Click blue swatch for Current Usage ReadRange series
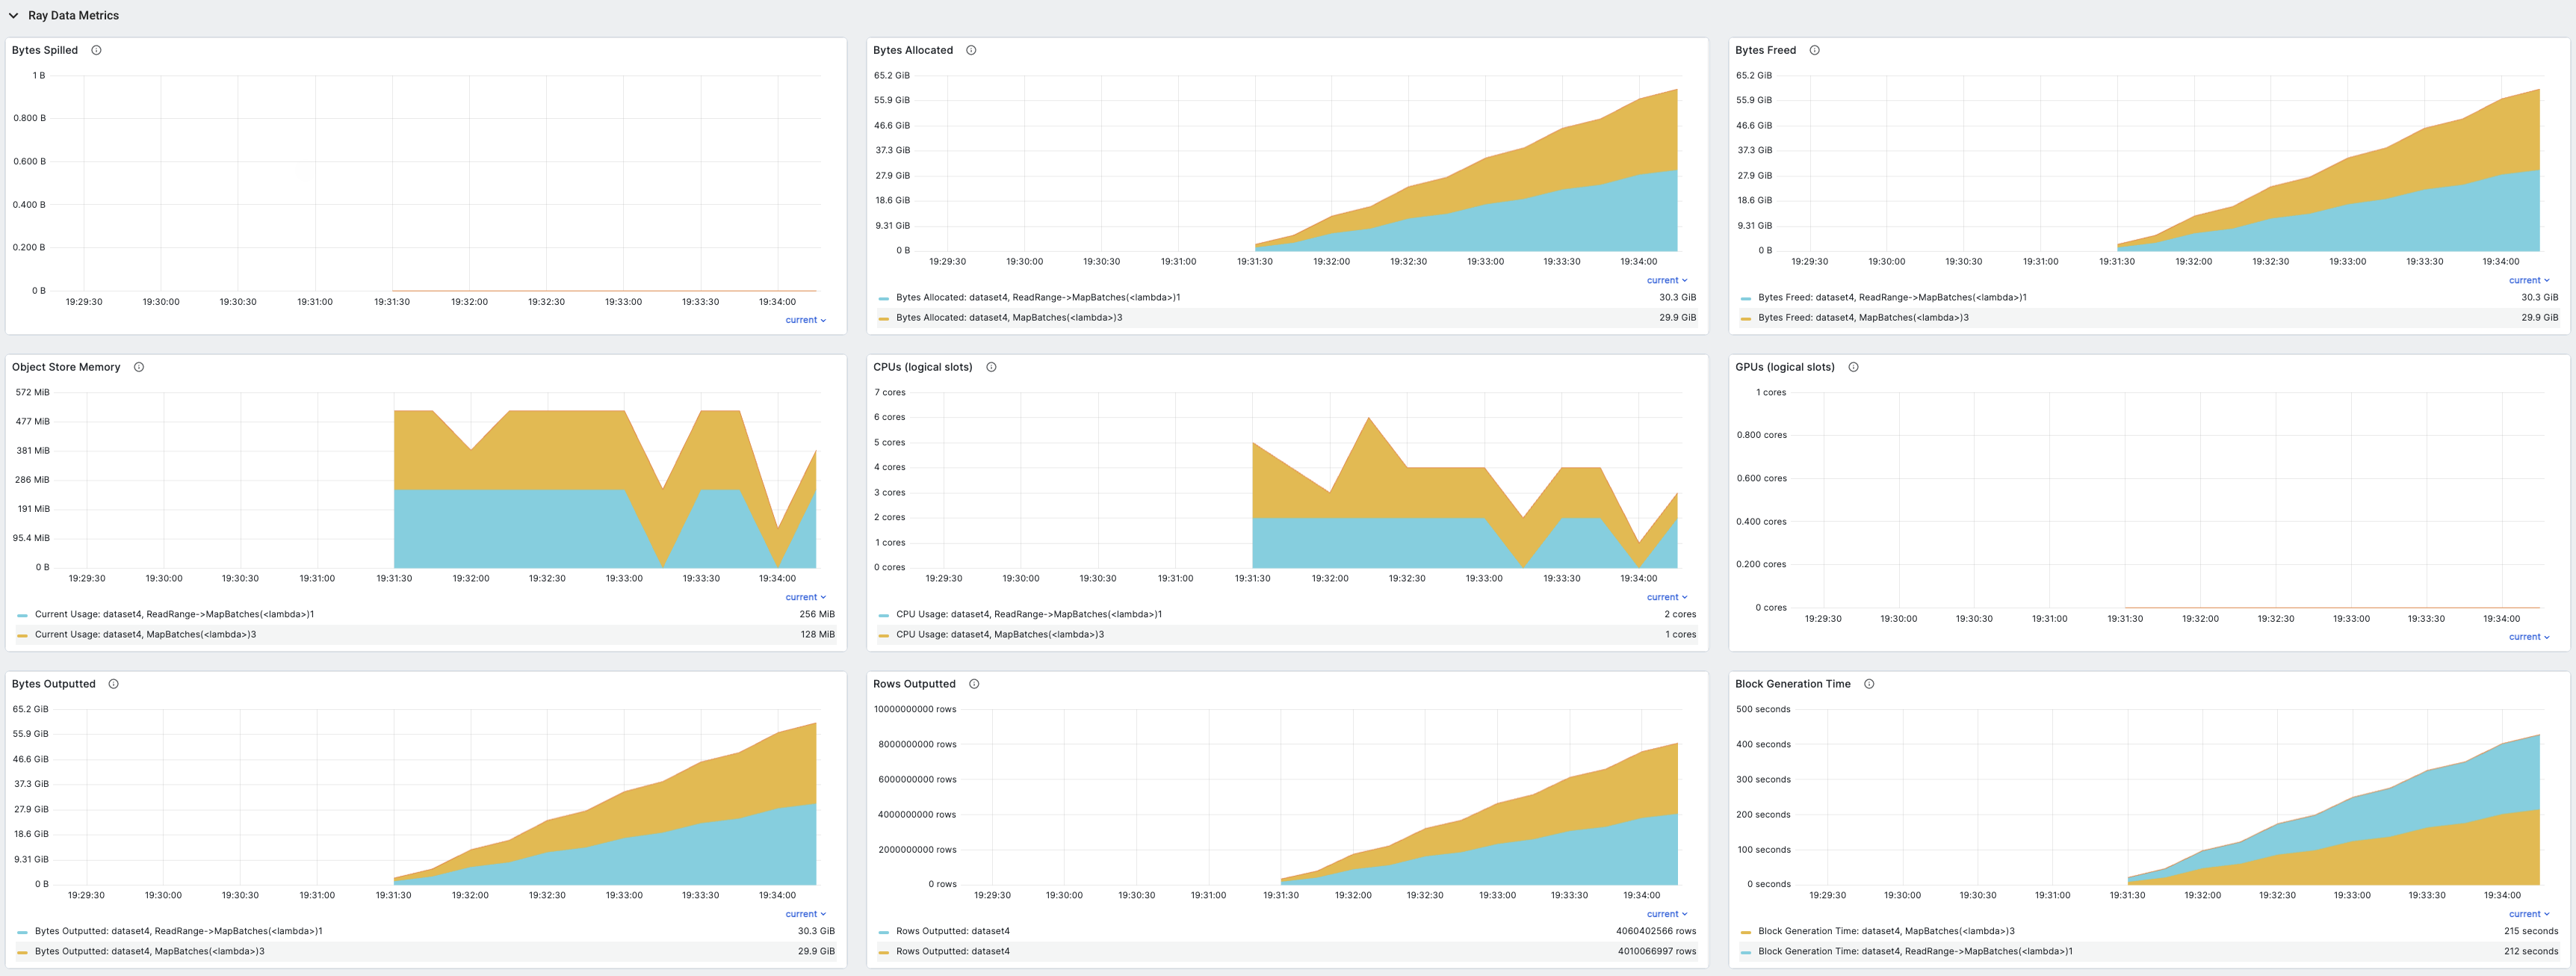This screenshot has width=2576, height=976. point(22,615)
